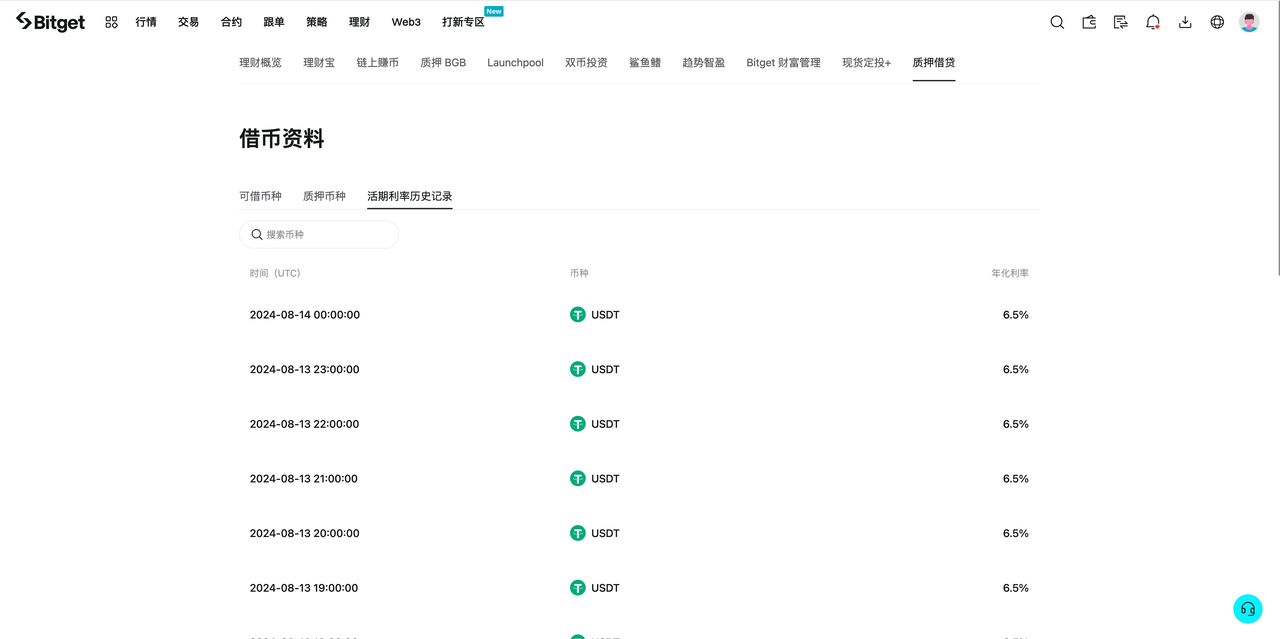The width and height of the screenshot is (1280, 639).
Task: Open the 合约 futures menu
Action: click(231, 22)
